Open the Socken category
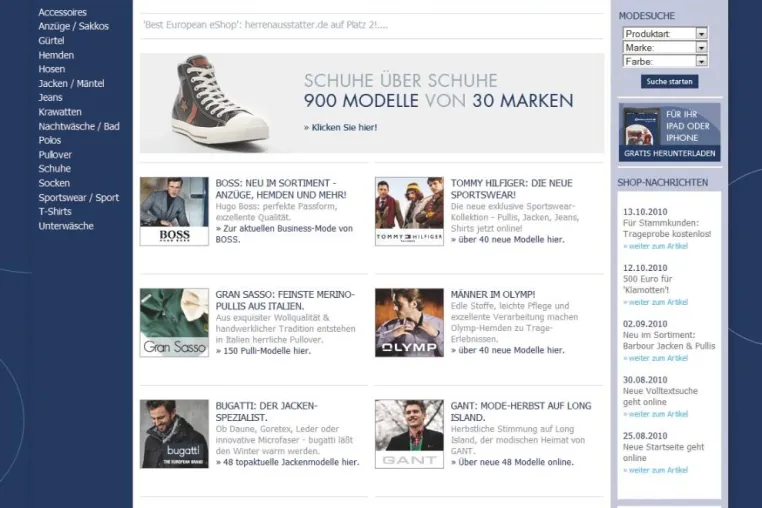This screenshot has height=508, width=762. 54,183
